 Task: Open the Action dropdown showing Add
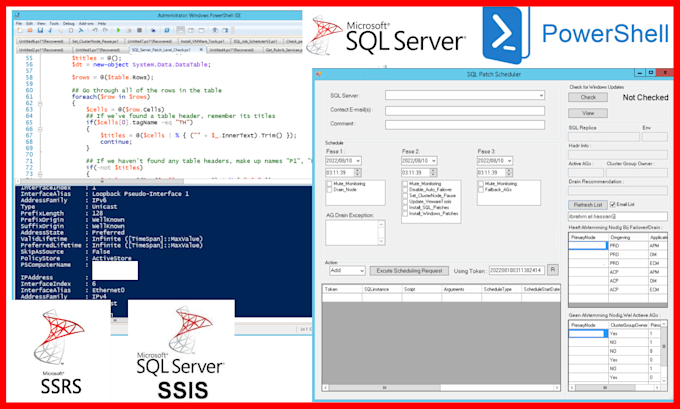coord(362,271)
